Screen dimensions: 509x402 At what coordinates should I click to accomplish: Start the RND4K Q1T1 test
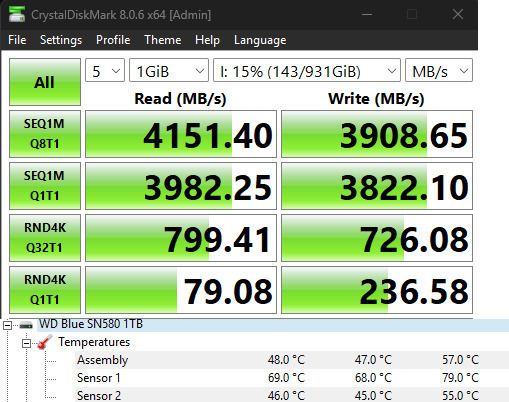pyautogui.click(x=45, y=290)
